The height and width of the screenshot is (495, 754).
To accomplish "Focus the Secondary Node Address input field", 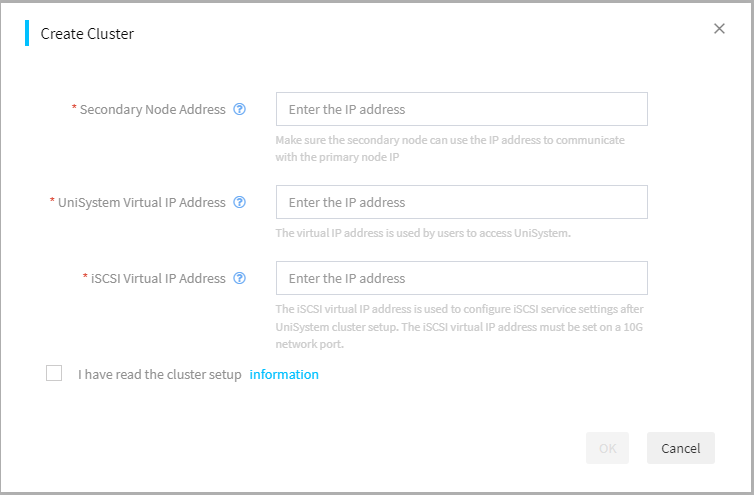I will click(462, 109).
